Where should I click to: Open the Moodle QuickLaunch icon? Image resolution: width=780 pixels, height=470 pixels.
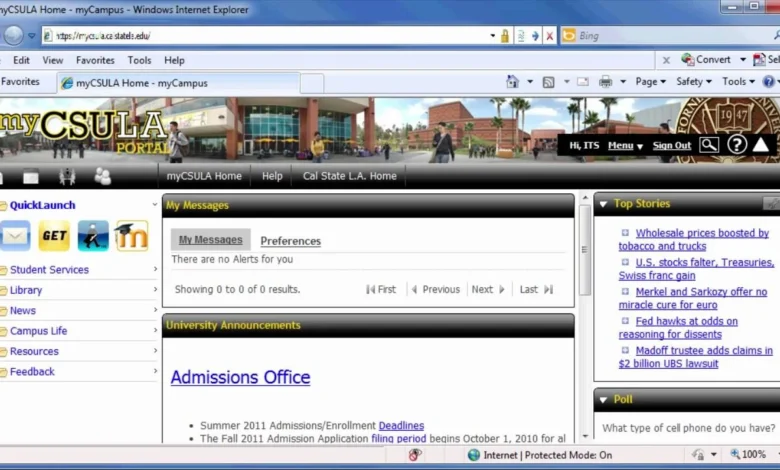(132, 236)
